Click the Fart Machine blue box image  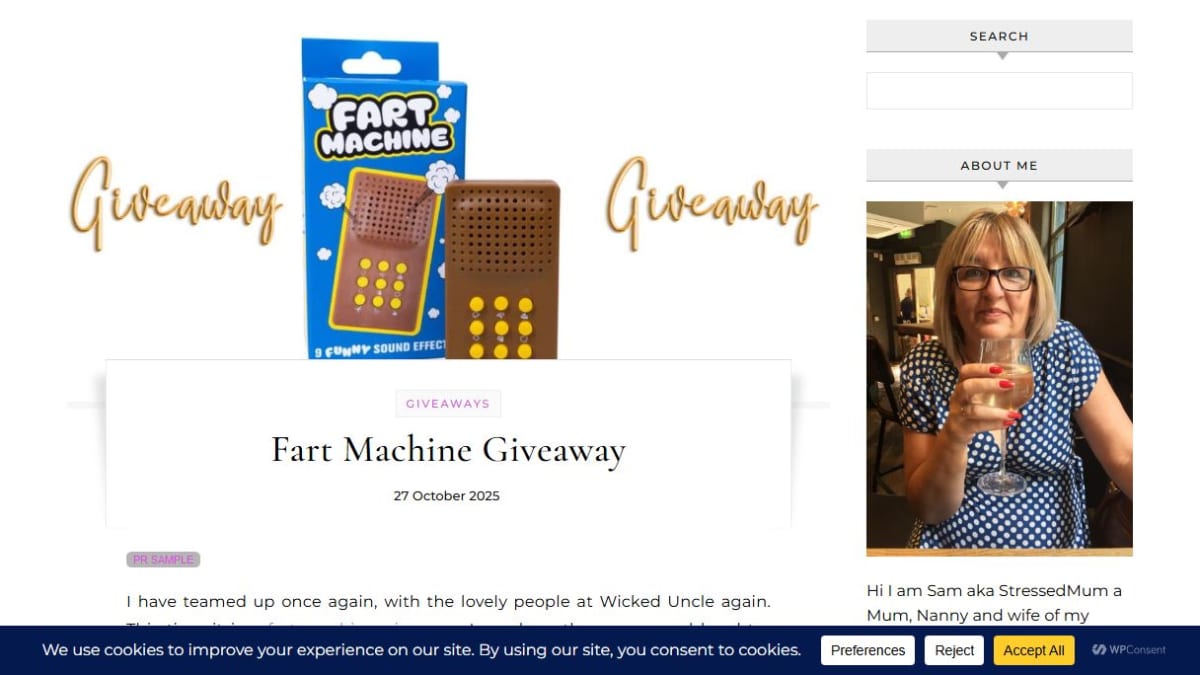tap(385, 198)
